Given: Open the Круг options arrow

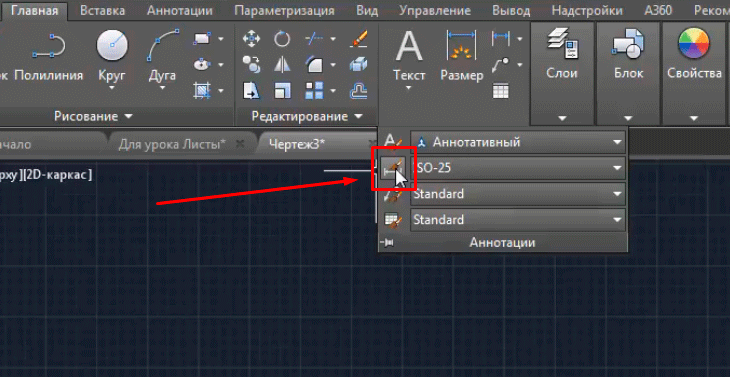Looking at the screenshot, I should tap(112, 87).
